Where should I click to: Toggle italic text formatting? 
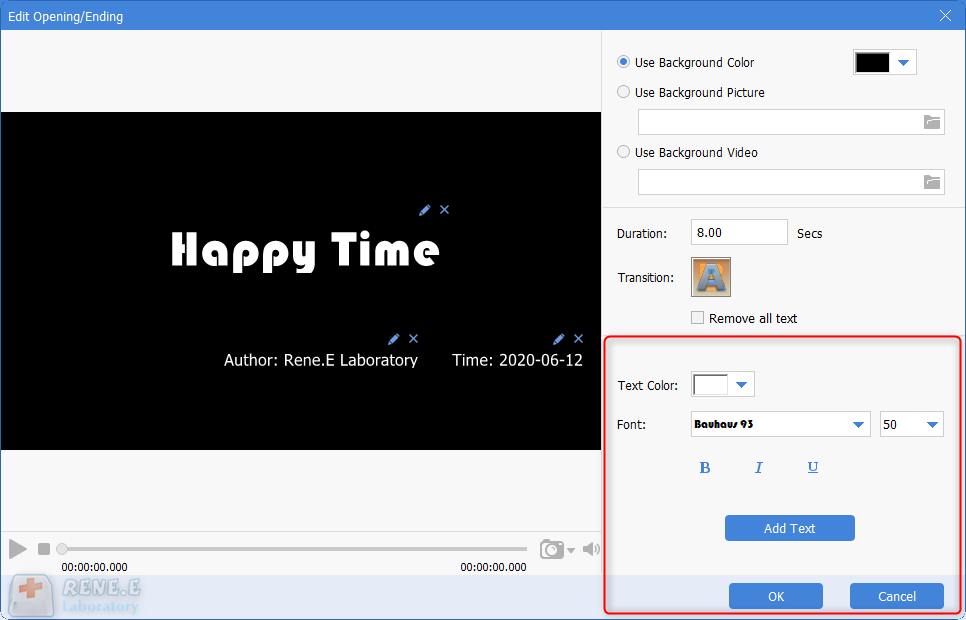758,468
